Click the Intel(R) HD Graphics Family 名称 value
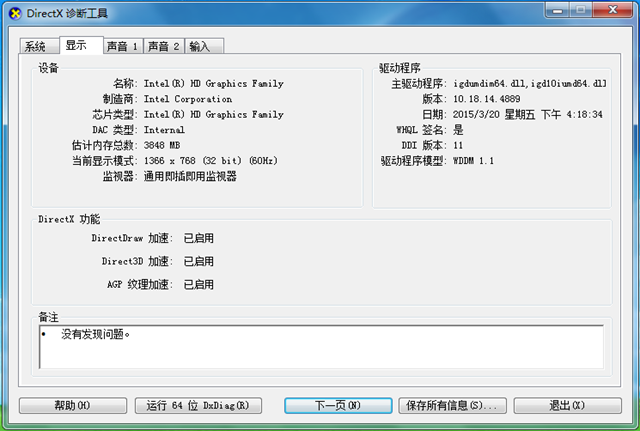 click(x=213, y=84)
